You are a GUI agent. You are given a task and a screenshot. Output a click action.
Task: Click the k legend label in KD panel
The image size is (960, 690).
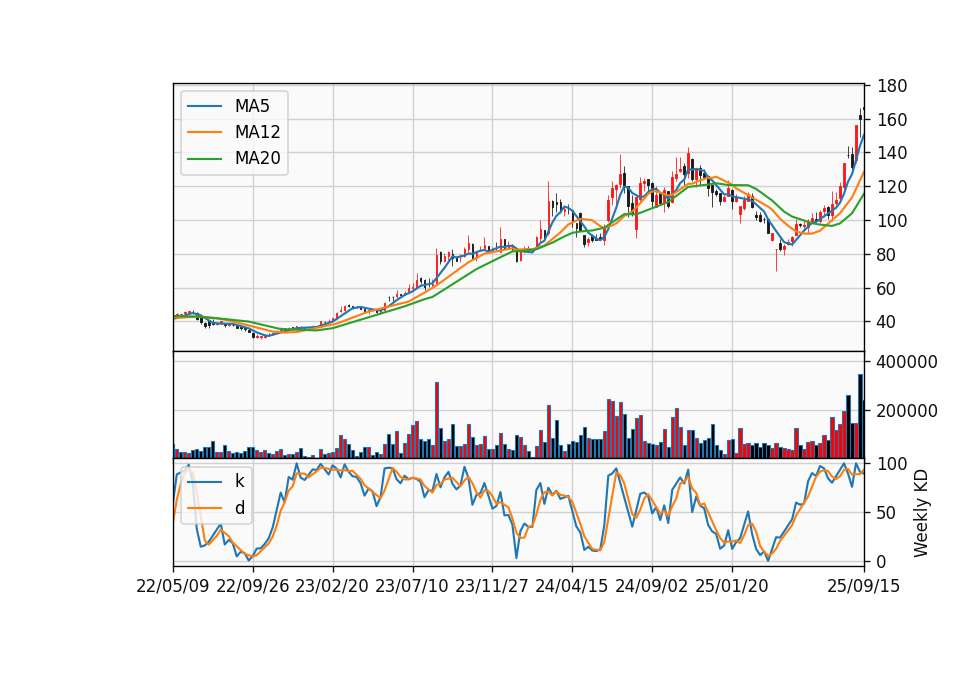click(239, 481)
